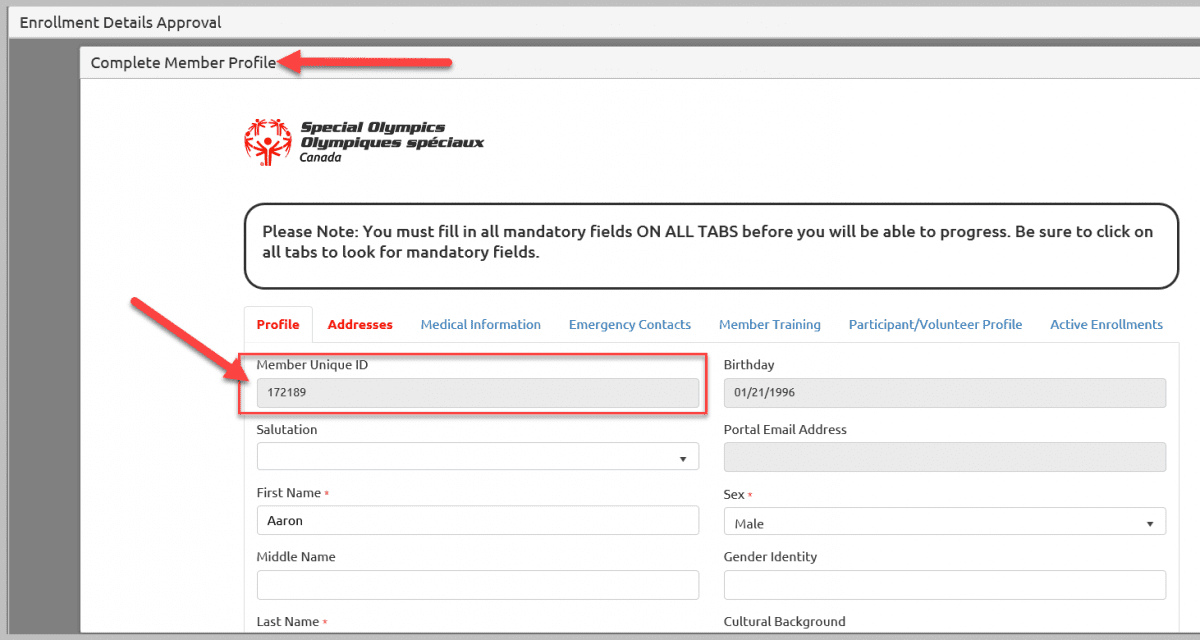Image resolution: width=1200 pixels, height=640 pixels.
Task: Go to the Medical Information tab
Action: (x=480, y=324)
